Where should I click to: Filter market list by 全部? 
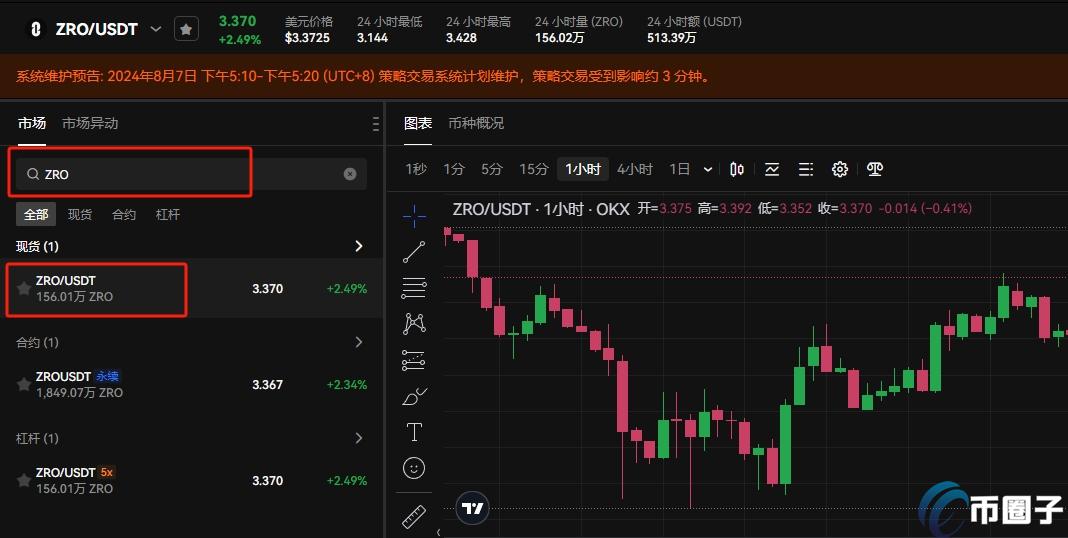coord(36,215)
